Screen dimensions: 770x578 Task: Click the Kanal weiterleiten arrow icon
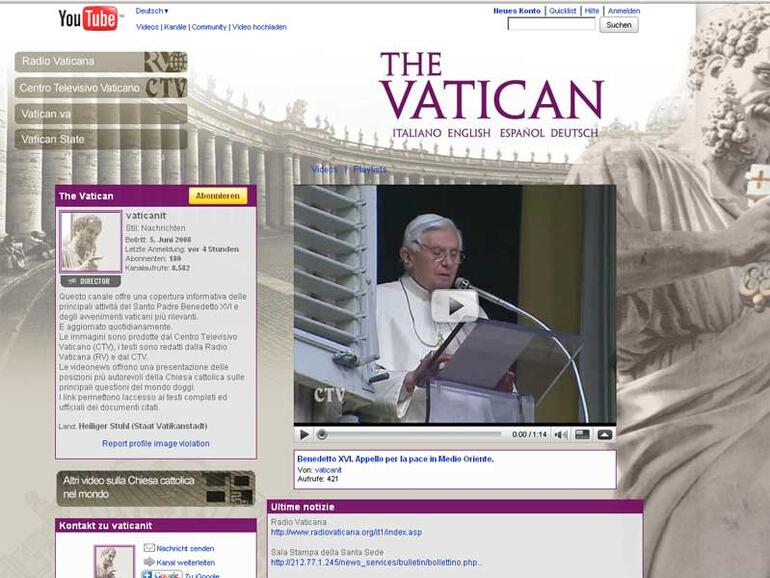(x=149, y=562)
